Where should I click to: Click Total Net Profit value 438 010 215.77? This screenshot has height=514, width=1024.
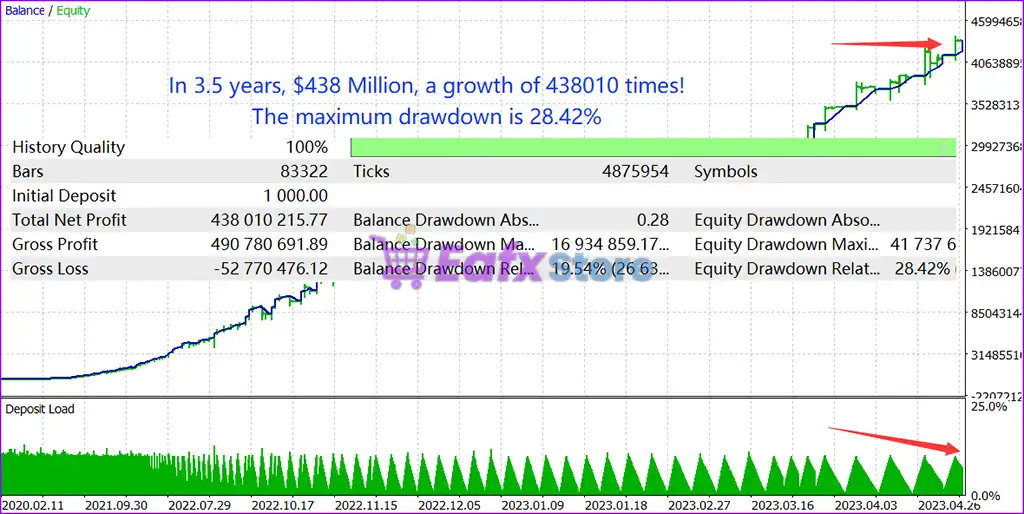coord(269,220)
